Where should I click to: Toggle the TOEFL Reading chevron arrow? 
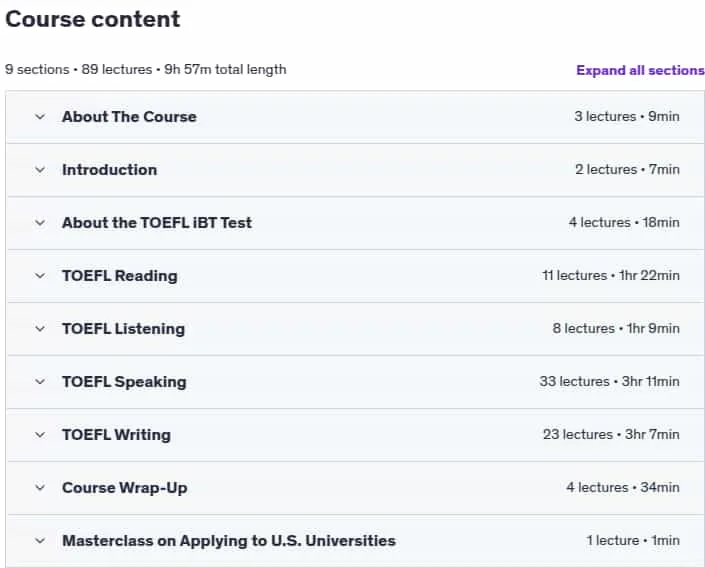(x=40, y=276)
